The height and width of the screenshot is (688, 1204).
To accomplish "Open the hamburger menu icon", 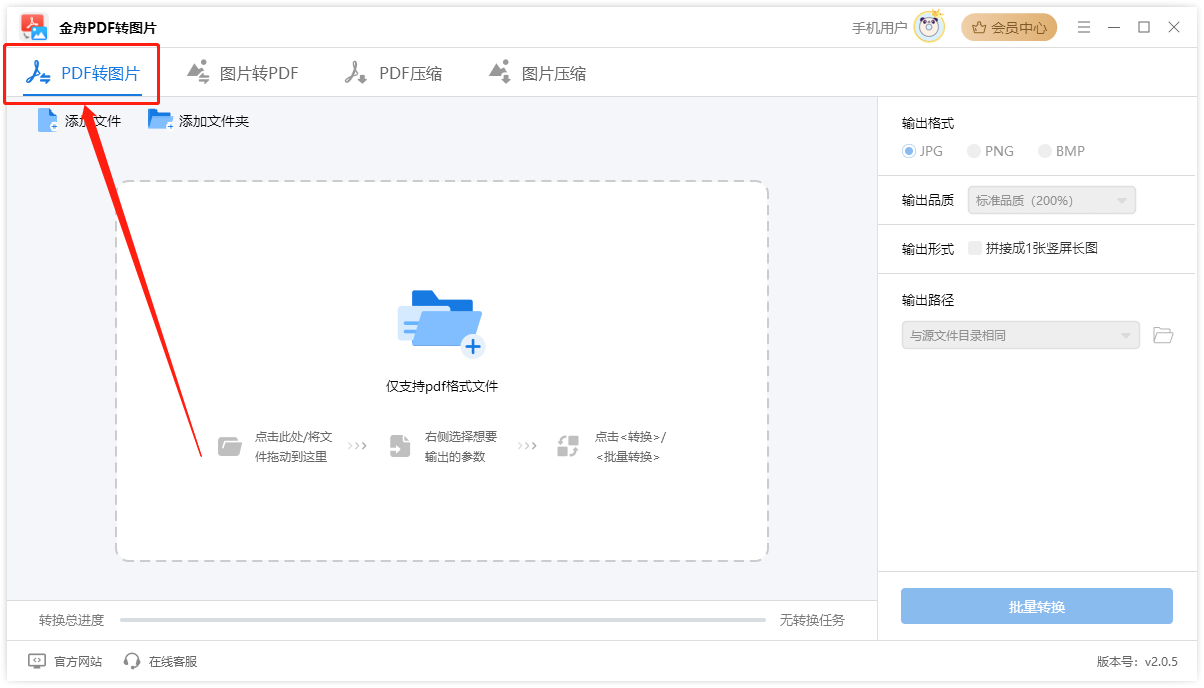I will (x=1084, y=27).
